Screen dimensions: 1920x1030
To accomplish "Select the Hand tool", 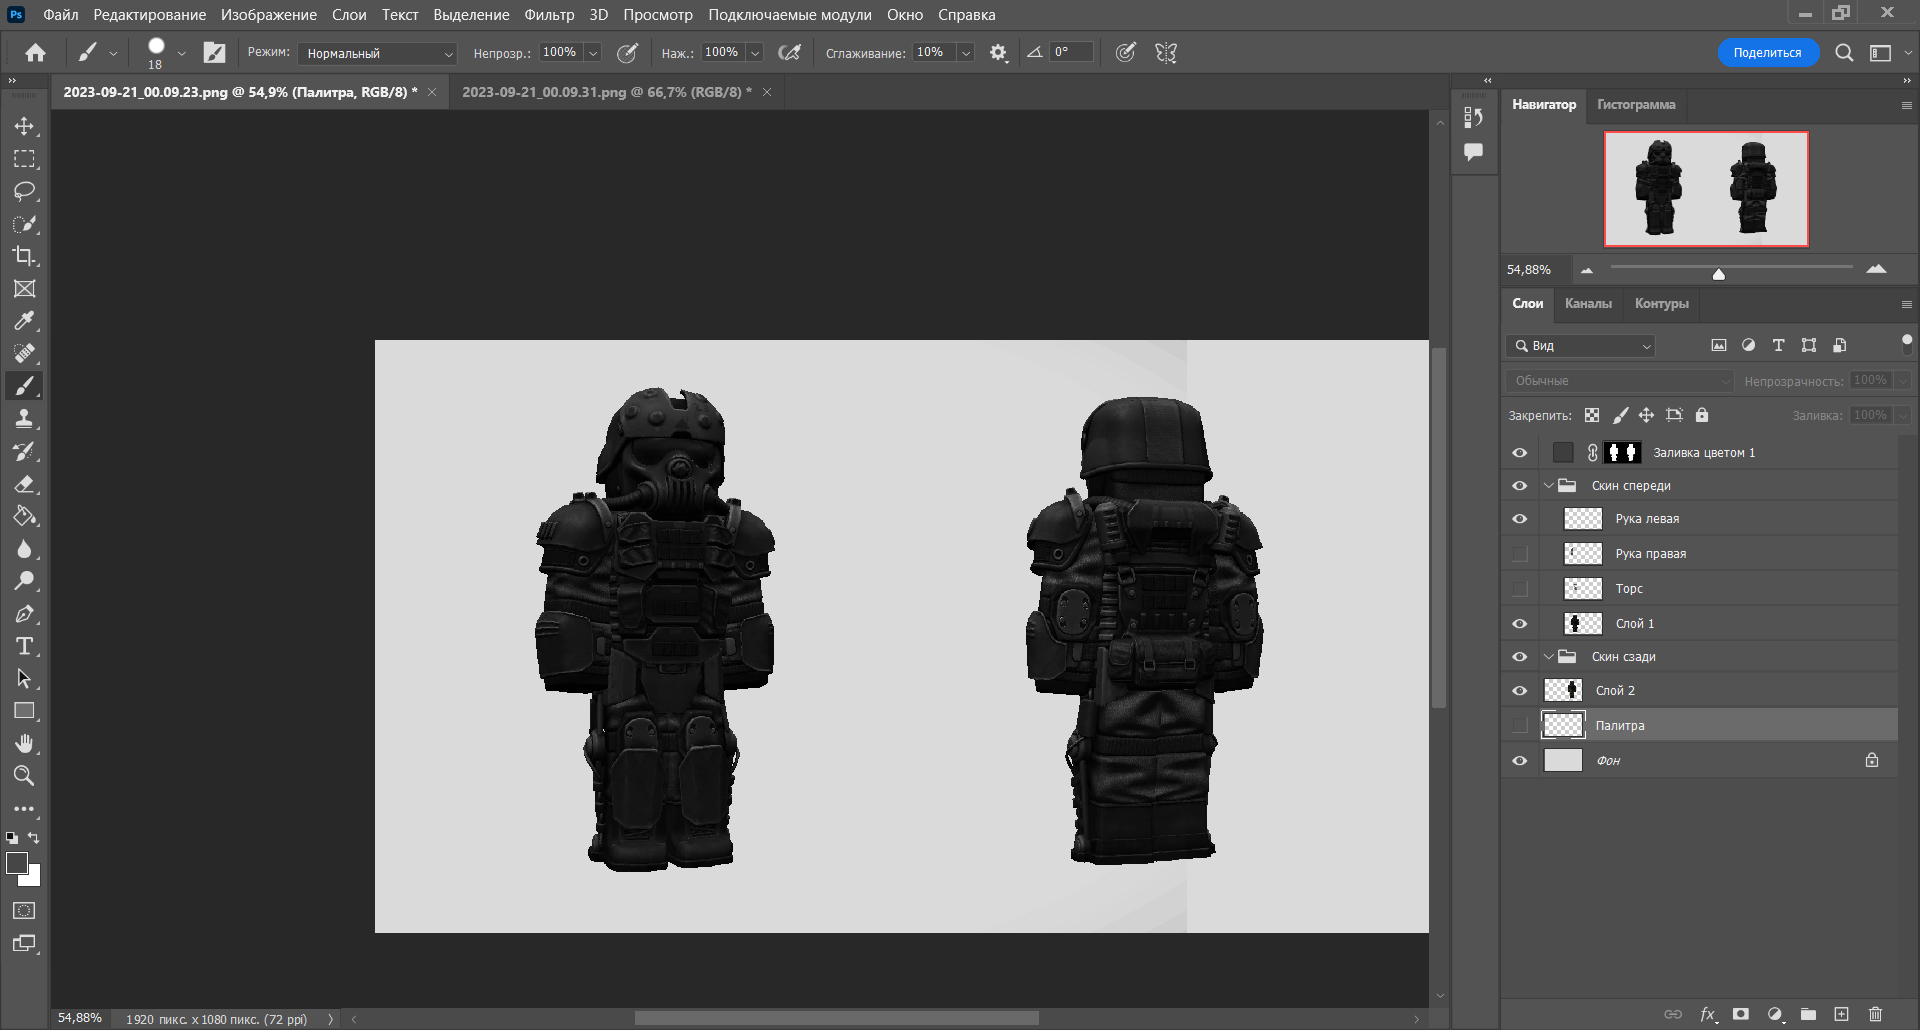I will tap(24, 743).
